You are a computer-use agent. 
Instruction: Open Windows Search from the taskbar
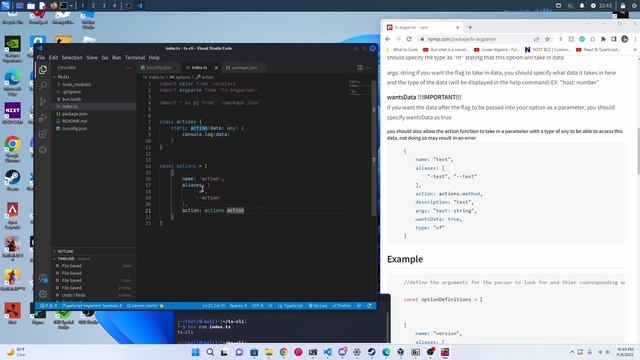tap(210, 352)
